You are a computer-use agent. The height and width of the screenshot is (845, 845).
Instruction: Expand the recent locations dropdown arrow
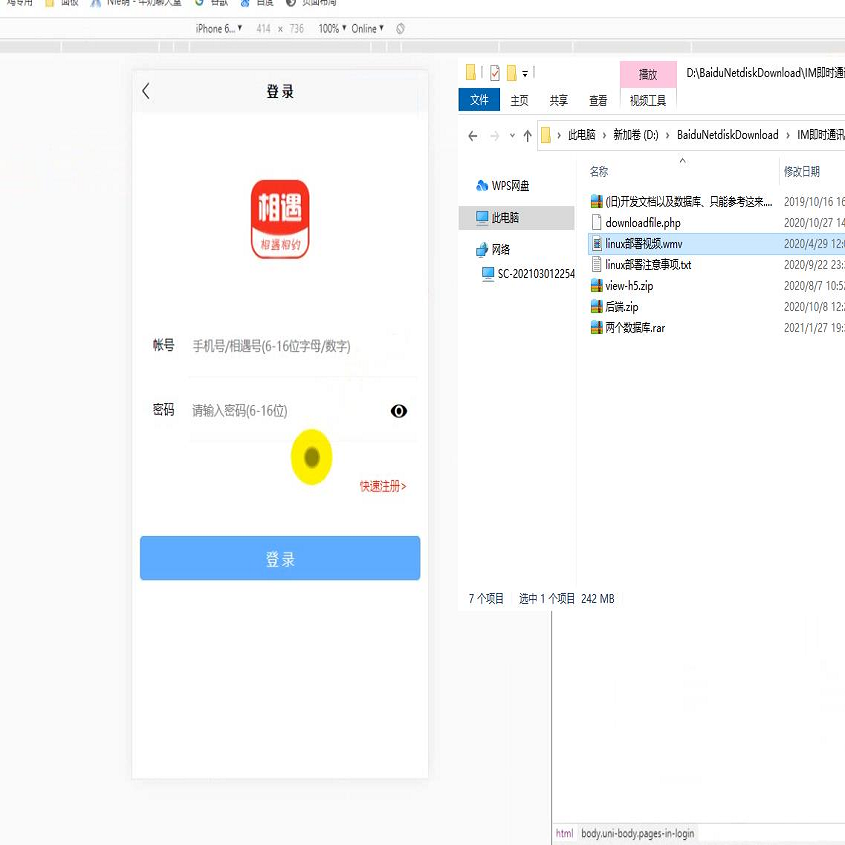coord(512,136)
